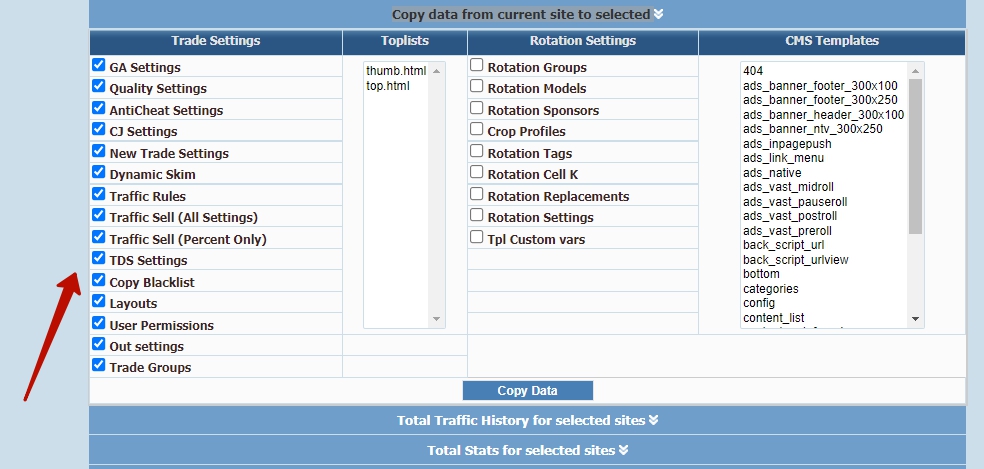
Task: Click Toplists list scroll-up arrow
Action: point(437,71)
